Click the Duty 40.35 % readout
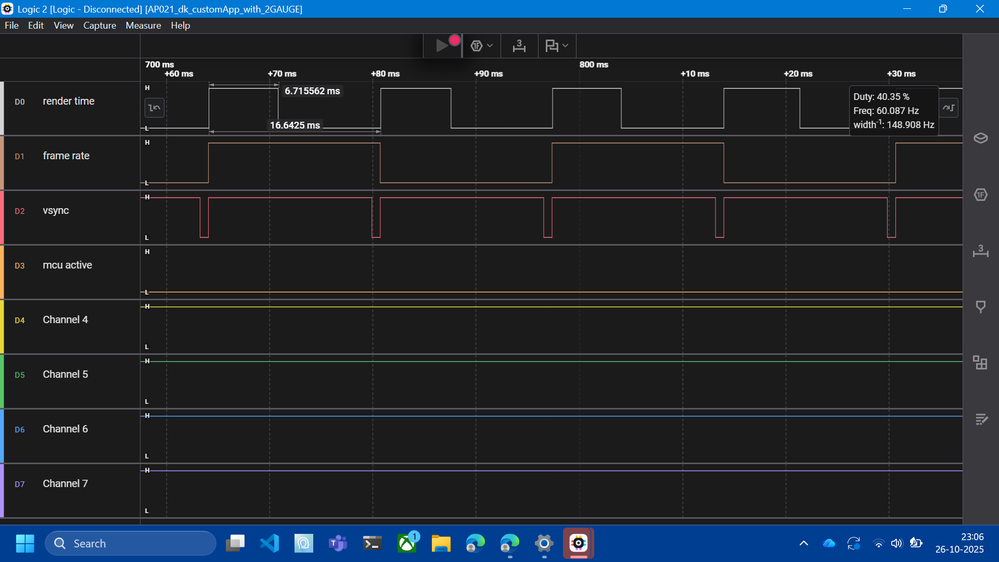This screenshot has width=999, height=562. [x=881, y=97]
